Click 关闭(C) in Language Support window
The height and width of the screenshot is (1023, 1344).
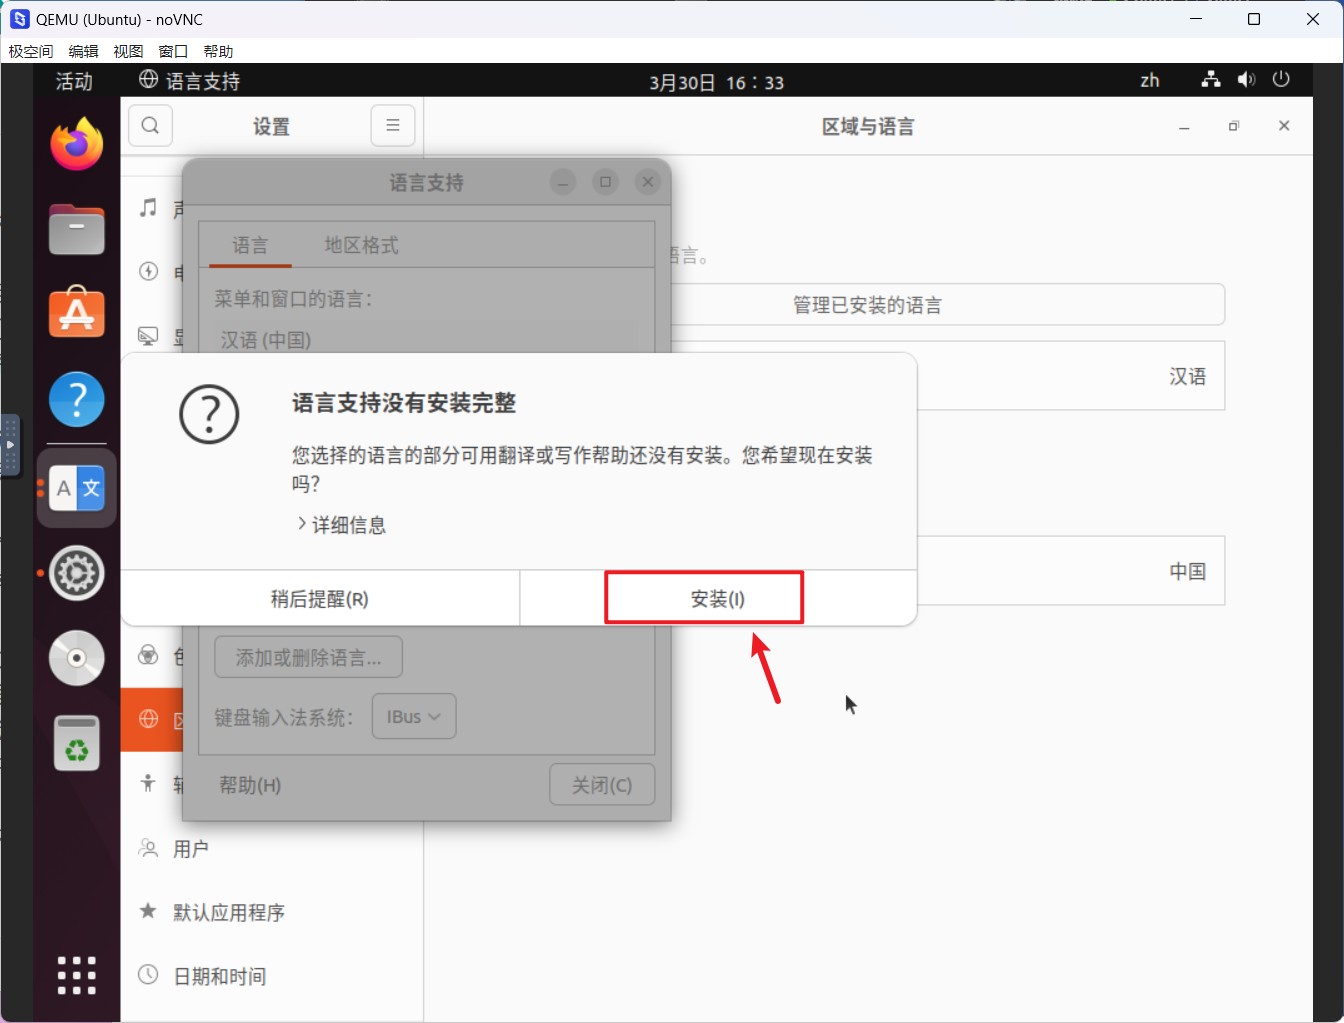(602, 785)
